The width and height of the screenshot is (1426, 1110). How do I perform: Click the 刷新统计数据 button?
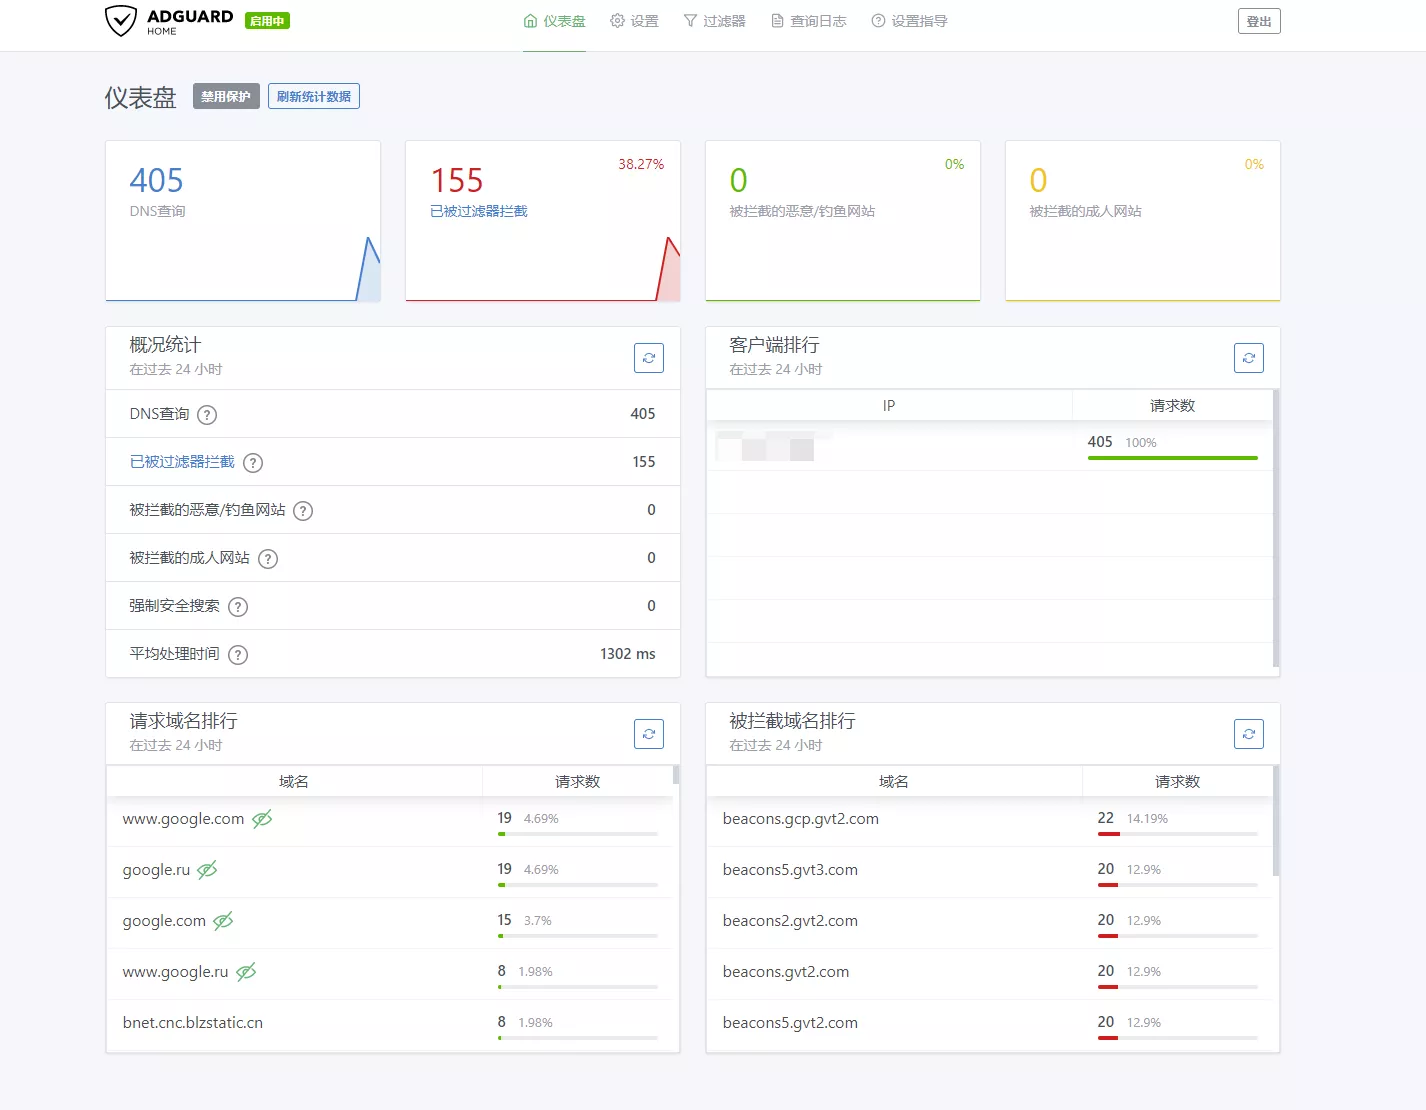pyautogui.click(x=314, y=96)
